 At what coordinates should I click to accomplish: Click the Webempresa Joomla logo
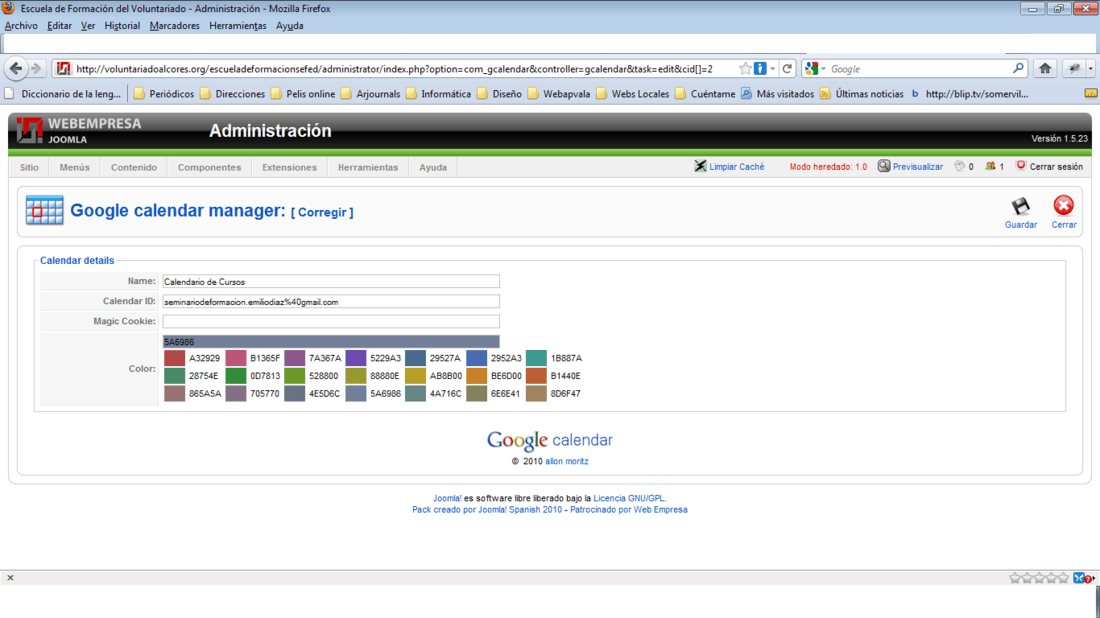point(79,130)
